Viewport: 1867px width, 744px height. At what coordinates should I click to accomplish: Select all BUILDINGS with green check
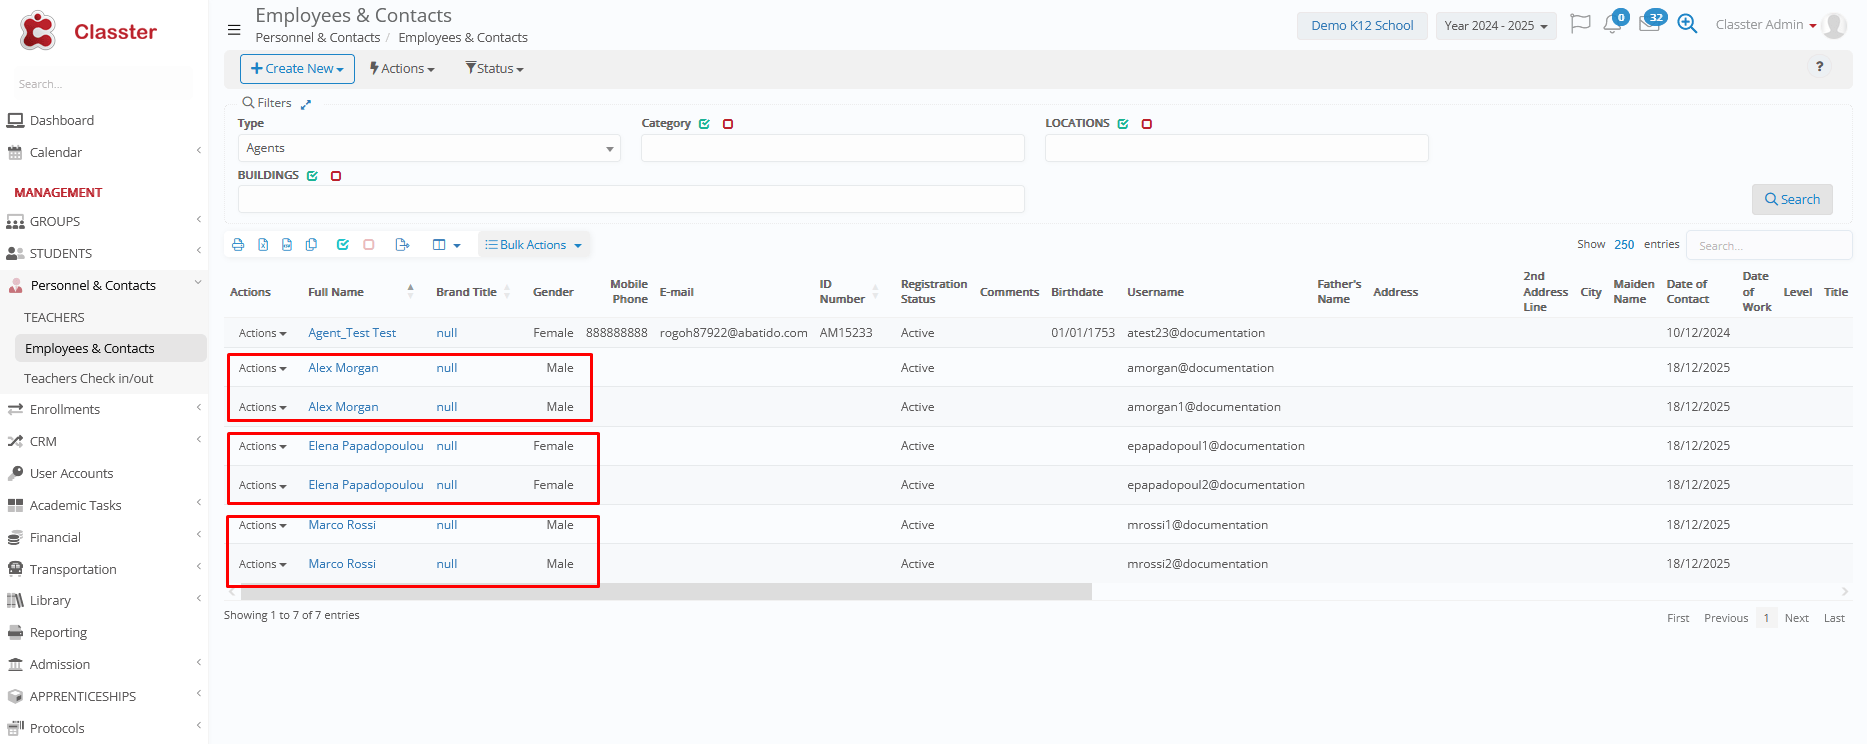[x=313, y=176]
